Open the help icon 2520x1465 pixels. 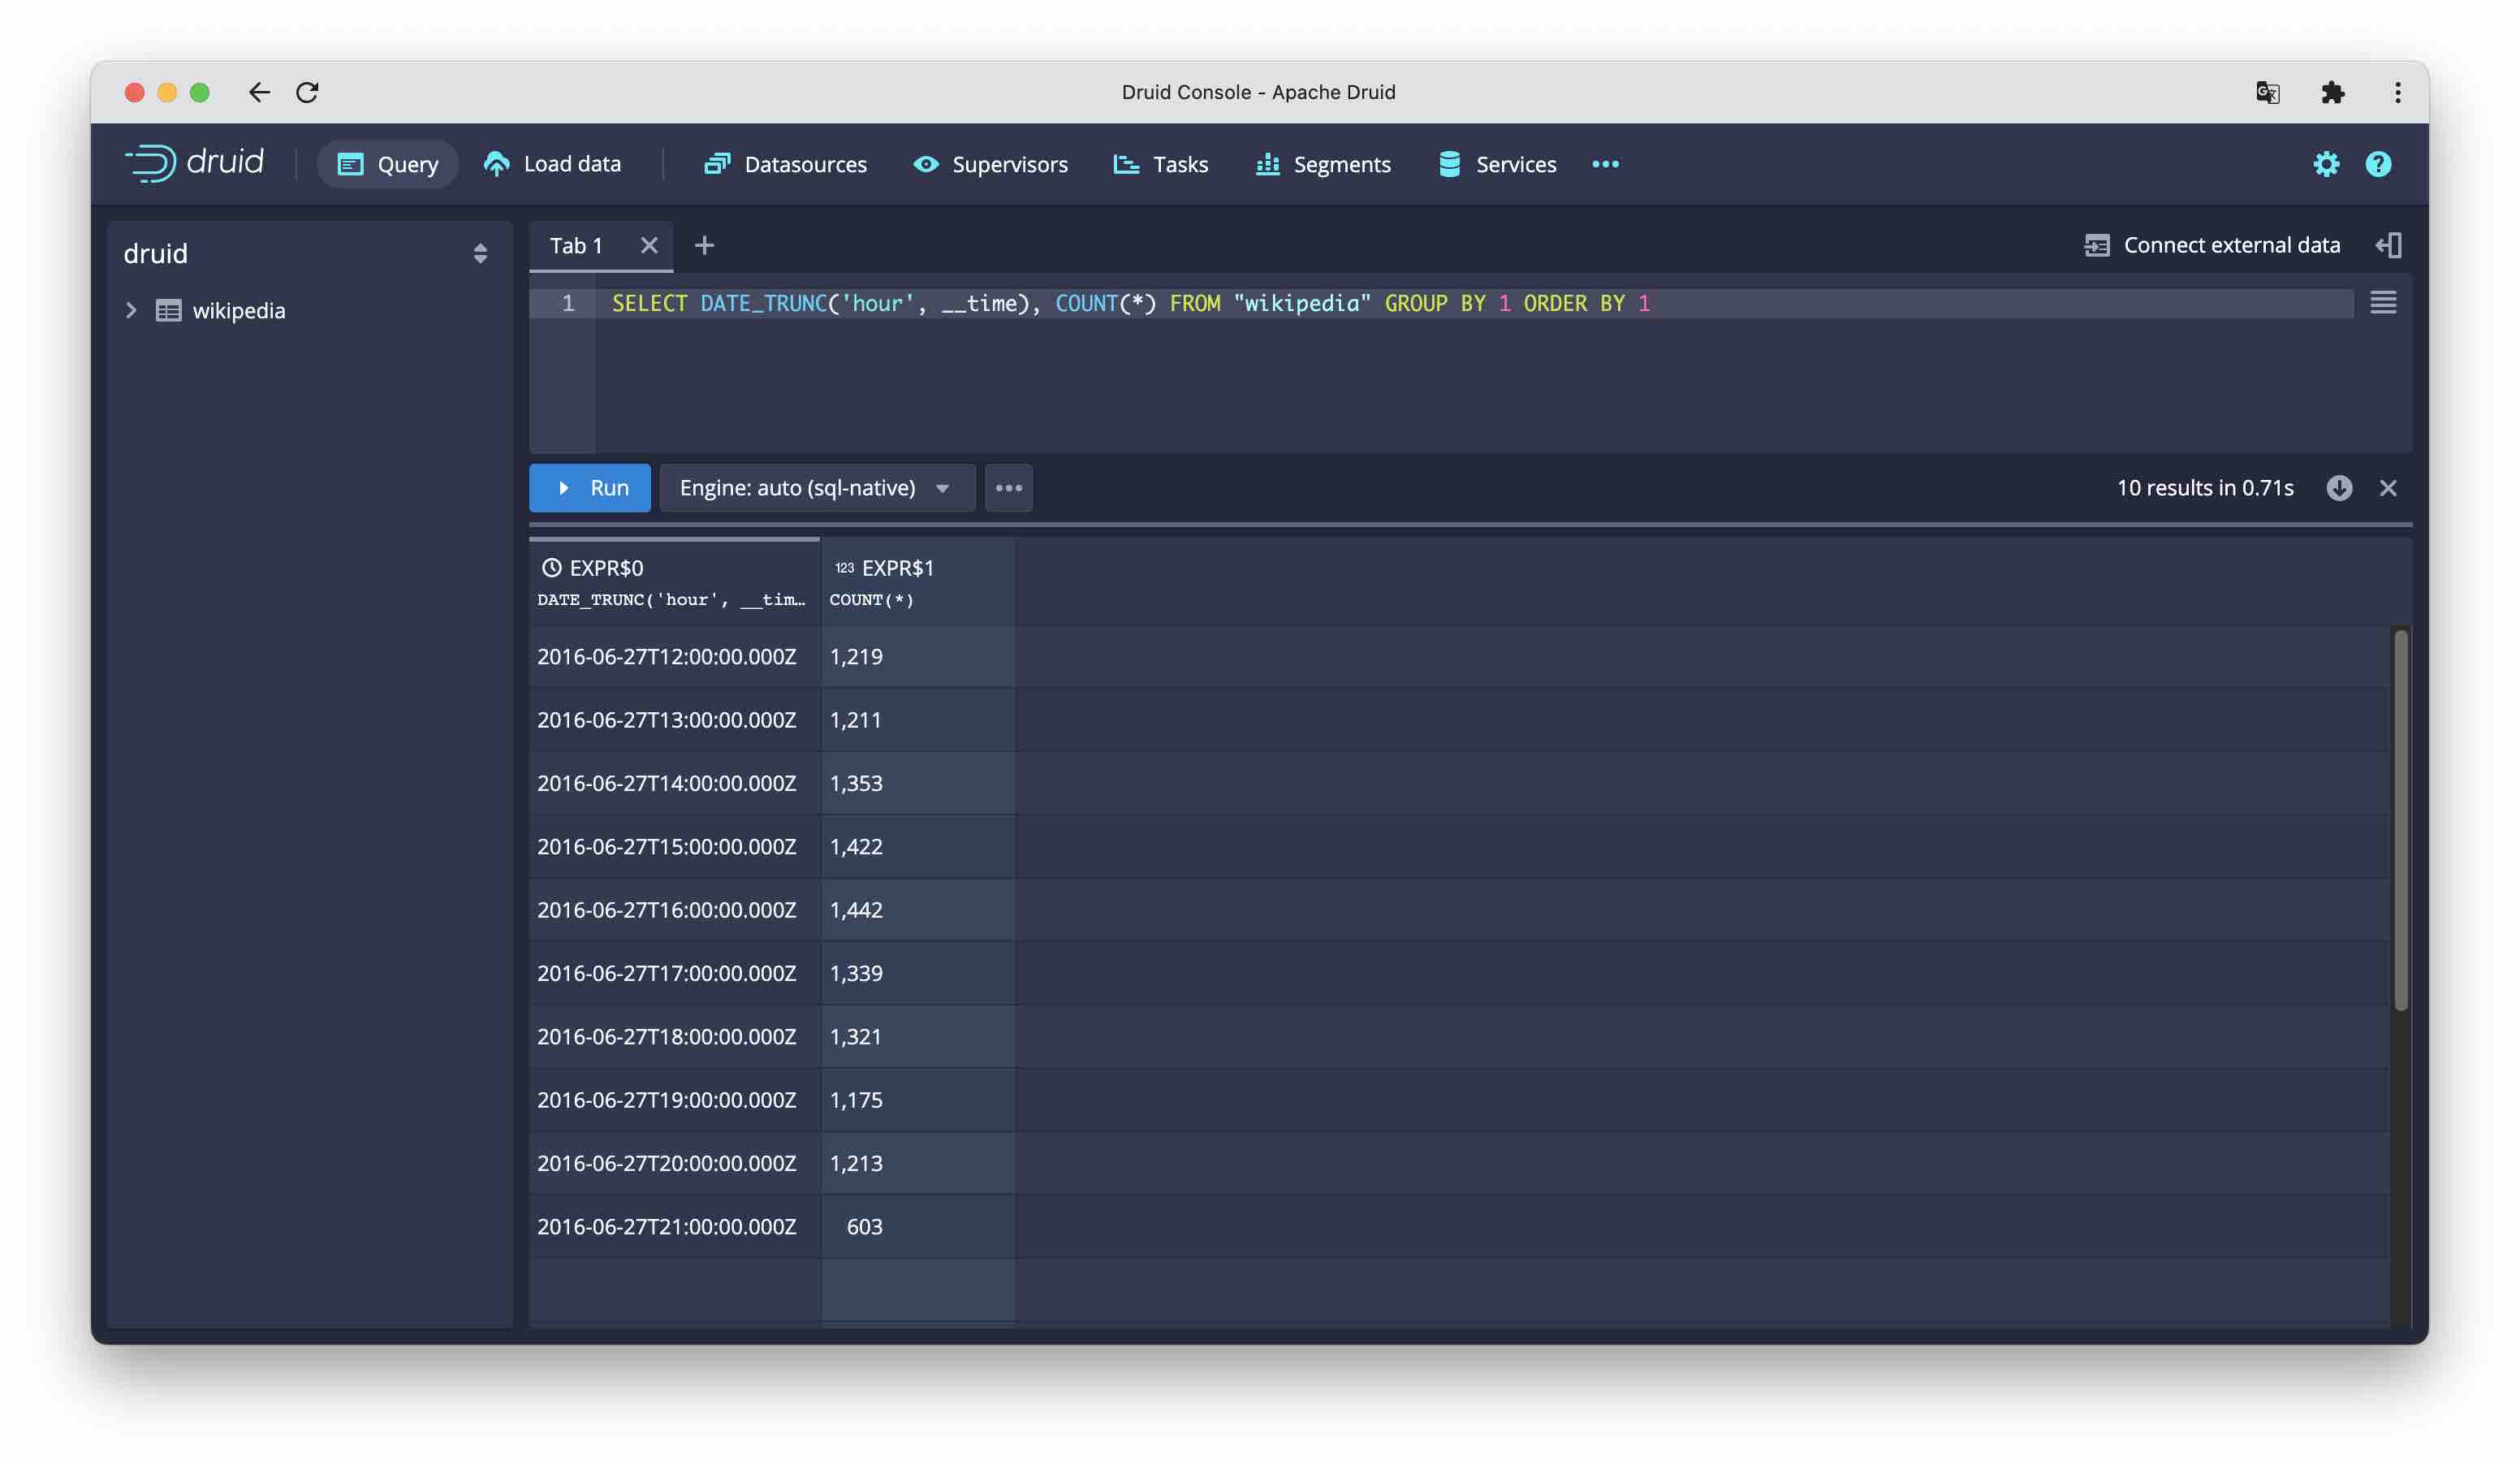point(2378,164)
